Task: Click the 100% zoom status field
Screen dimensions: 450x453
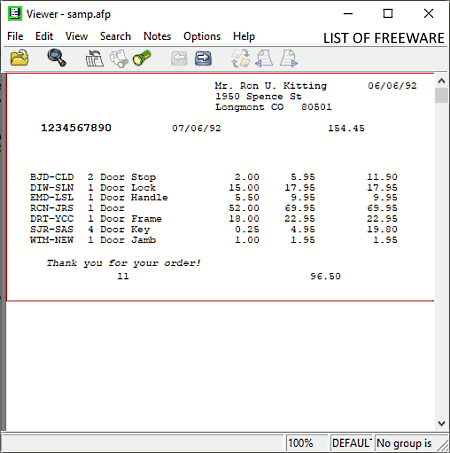Action: [x=307, y=443]
